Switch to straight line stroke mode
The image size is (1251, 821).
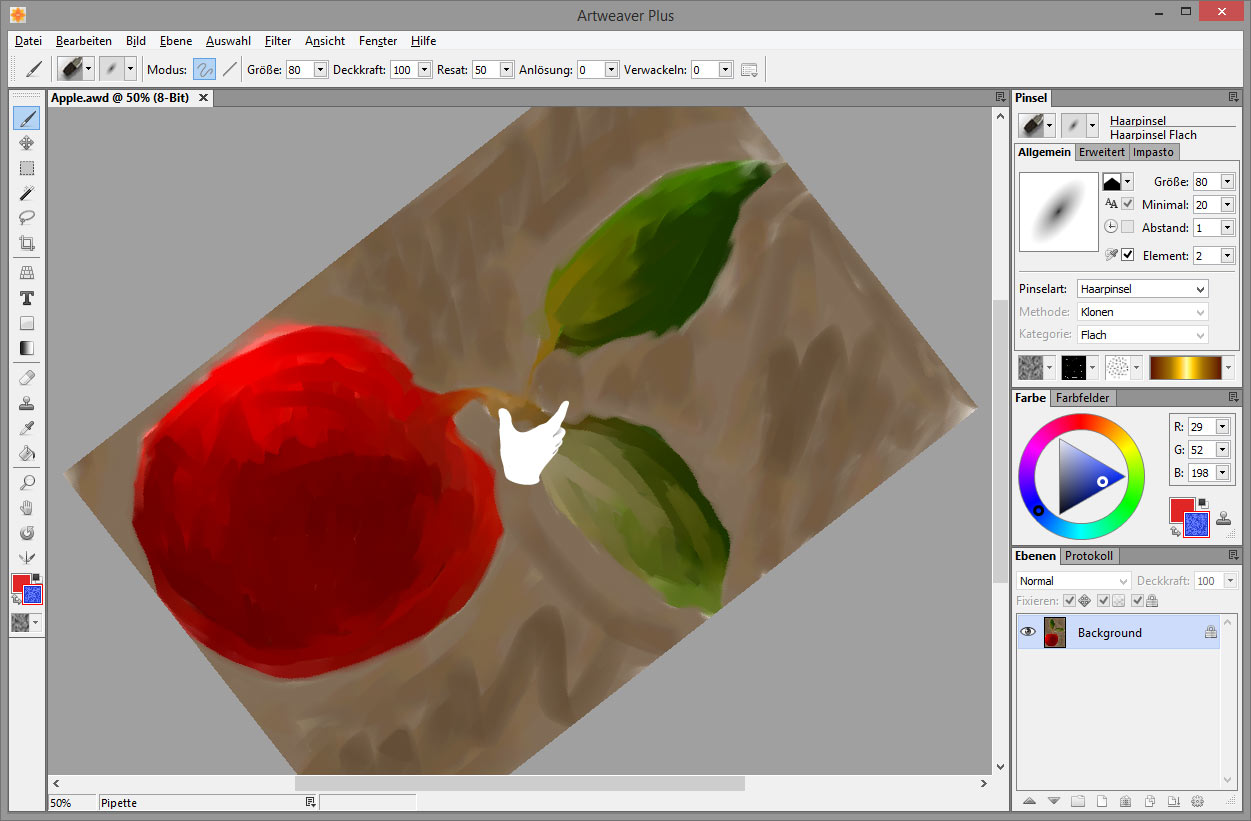(x=230, y=69)
